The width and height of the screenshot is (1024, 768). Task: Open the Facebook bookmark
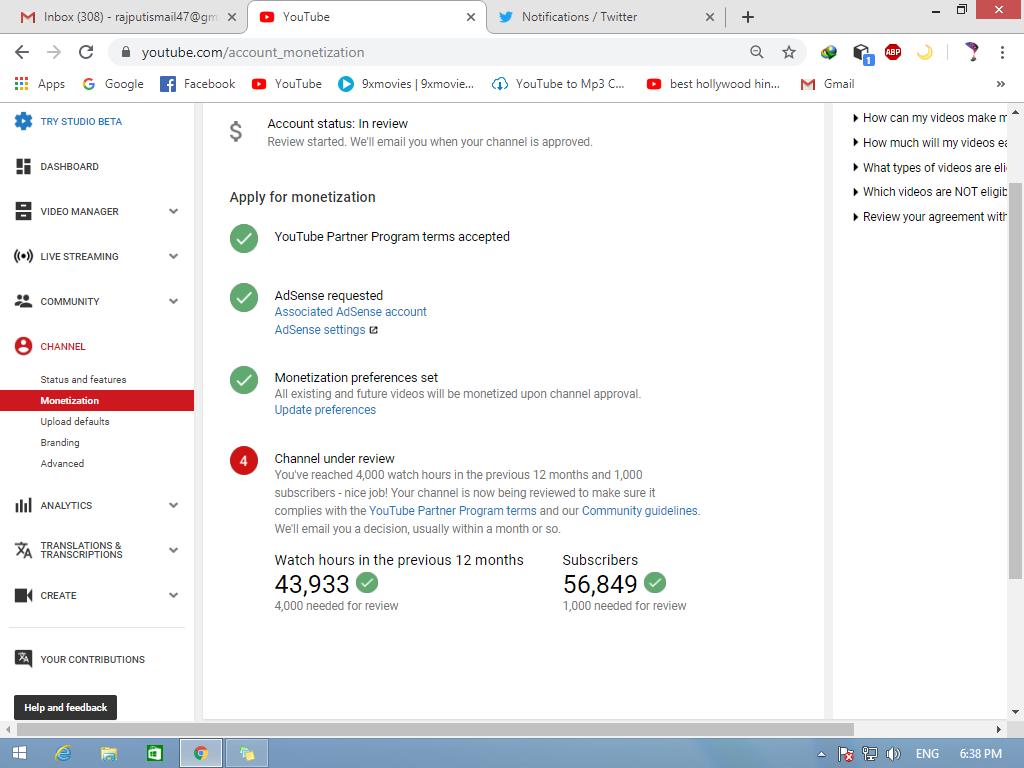pyautogui.click(x=198, y=84)
